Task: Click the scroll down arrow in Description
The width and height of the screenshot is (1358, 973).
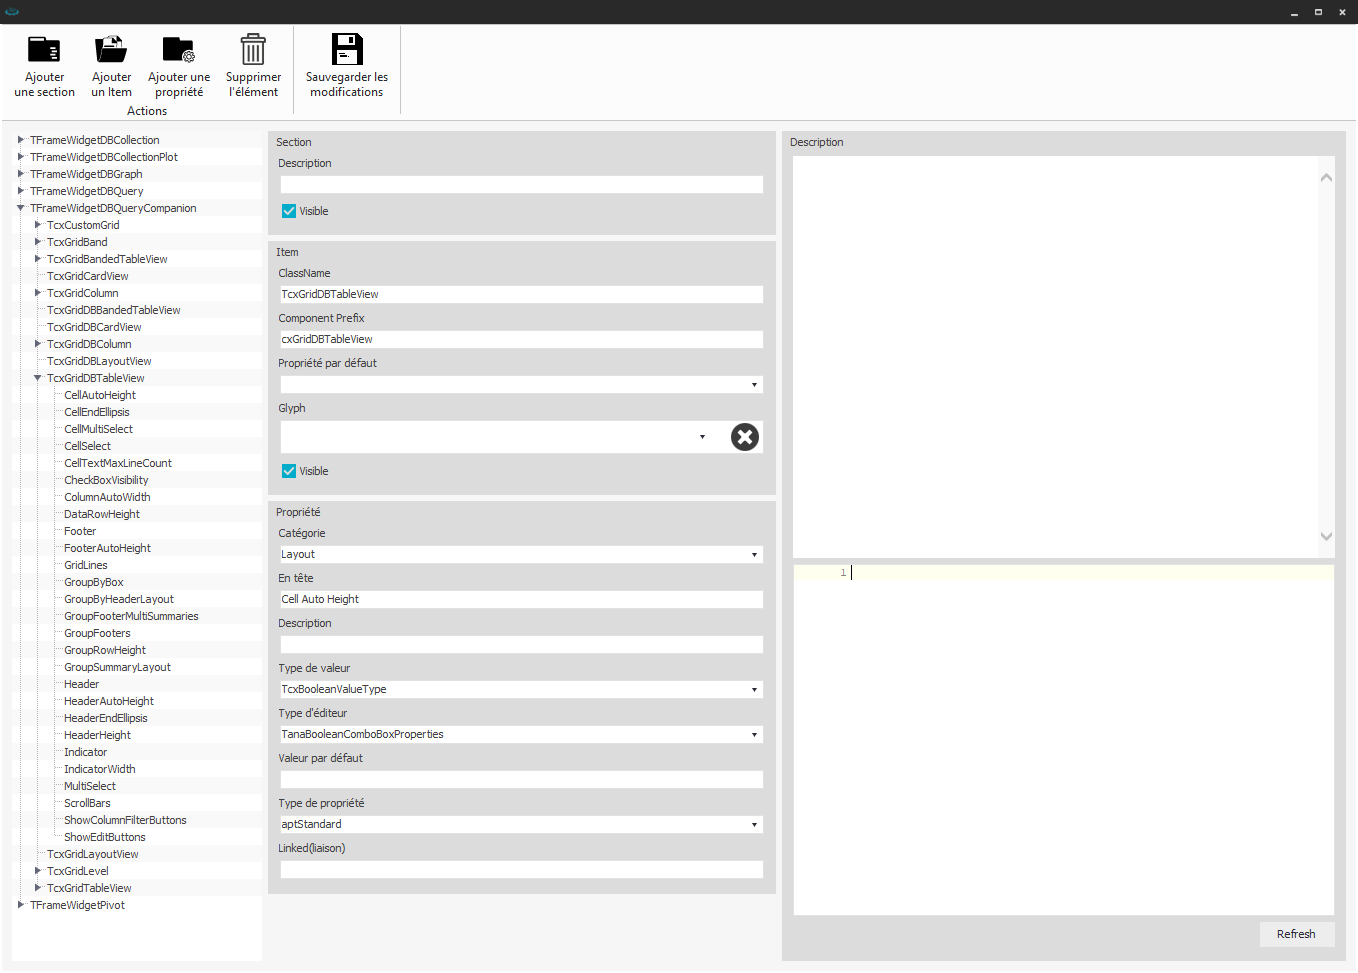Action: tap(1326, 537)
